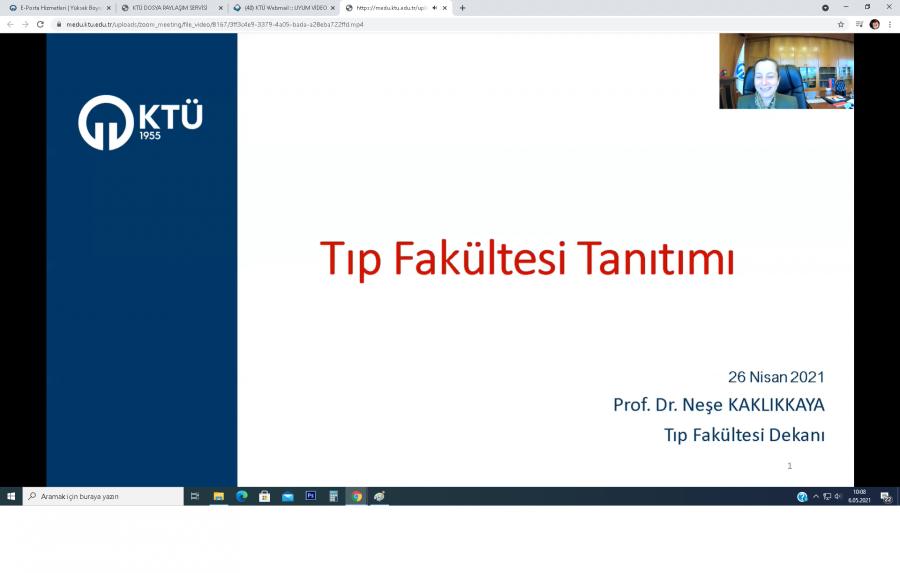Launch File Explorer from taskbar

pos(218,496)
